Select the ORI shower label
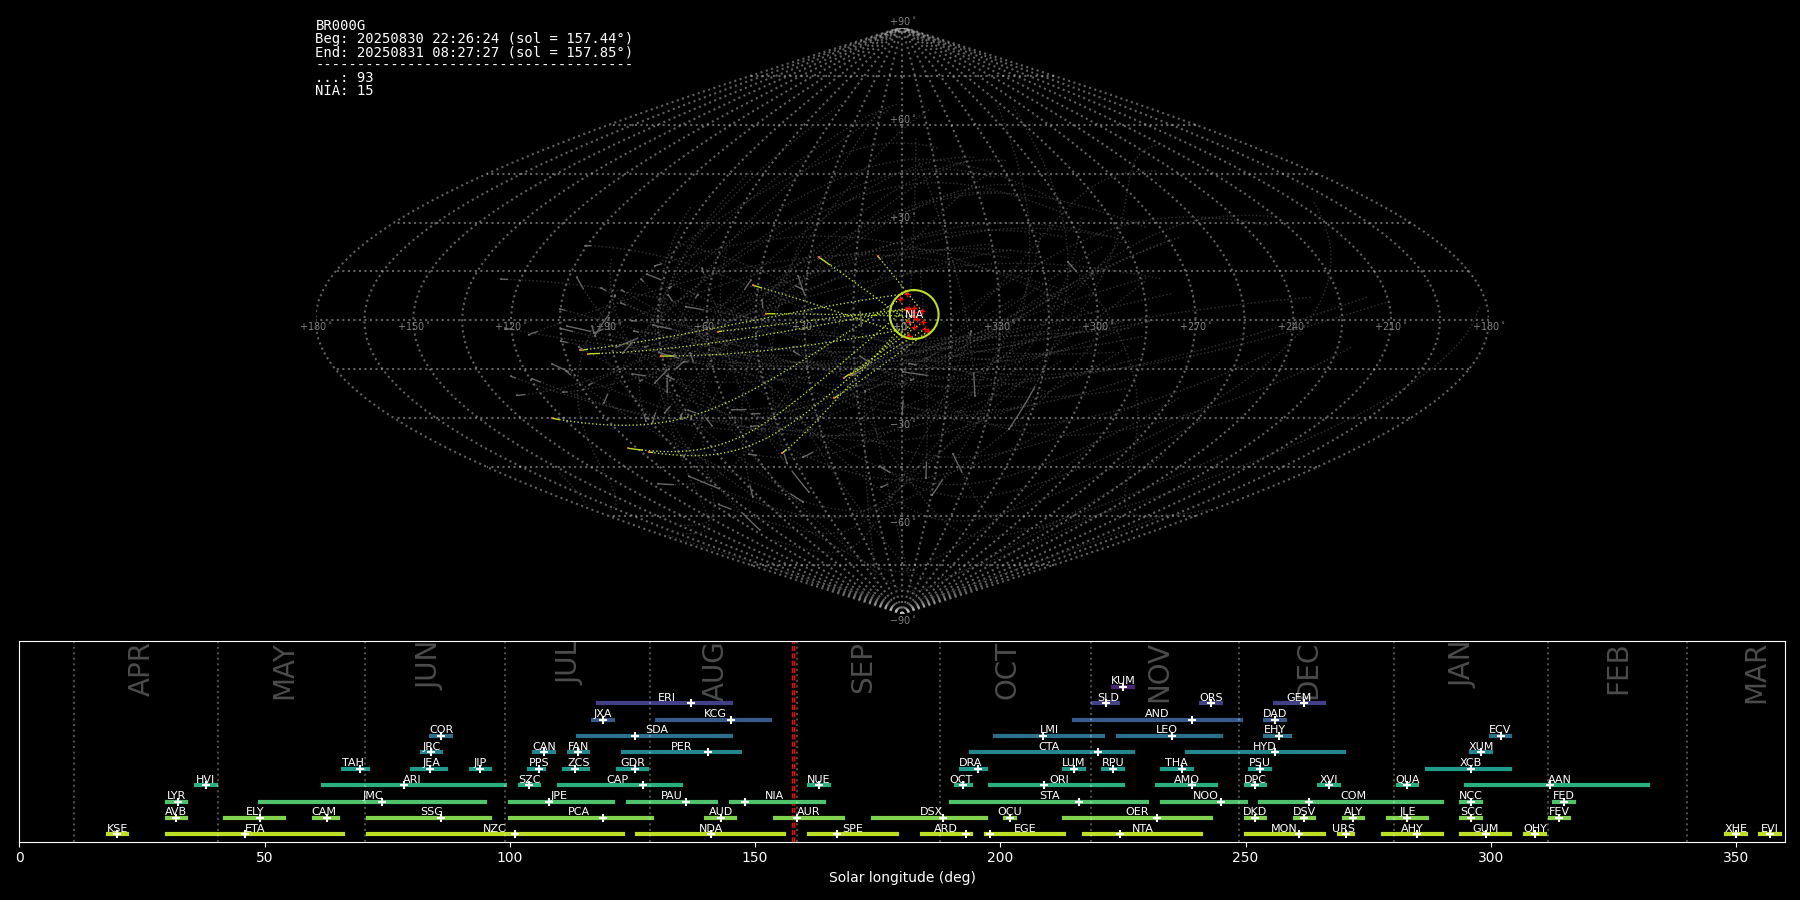Image resolution: width=1800 pixels, height=900 pixels. [1059, 780]
